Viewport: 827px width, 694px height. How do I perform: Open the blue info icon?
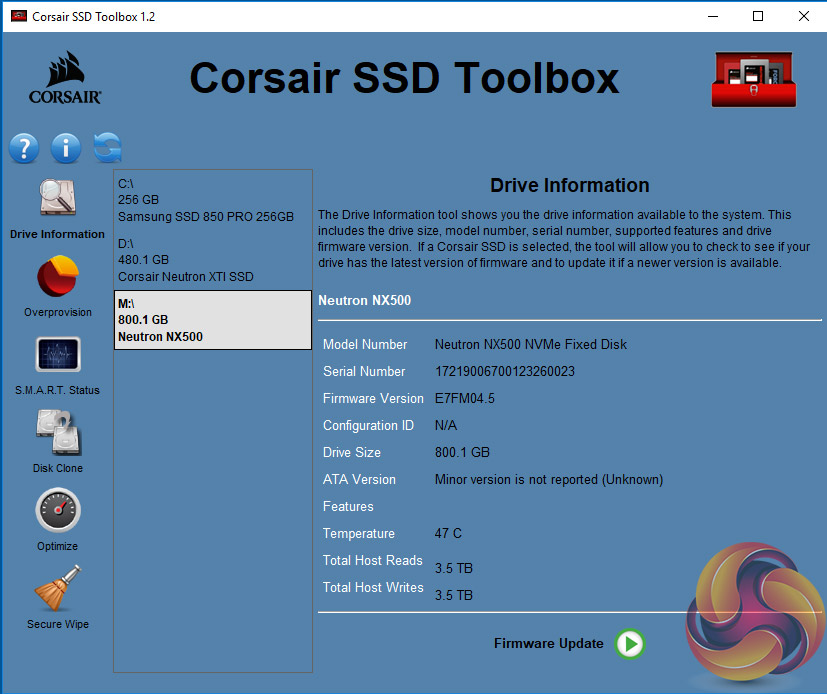tap(66, 148)
